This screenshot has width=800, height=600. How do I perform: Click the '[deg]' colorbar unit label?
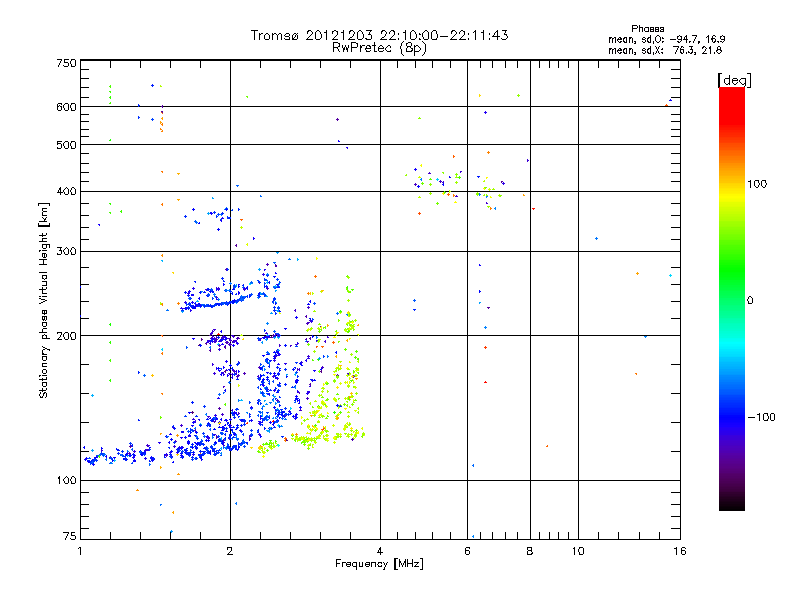[734, 80]
